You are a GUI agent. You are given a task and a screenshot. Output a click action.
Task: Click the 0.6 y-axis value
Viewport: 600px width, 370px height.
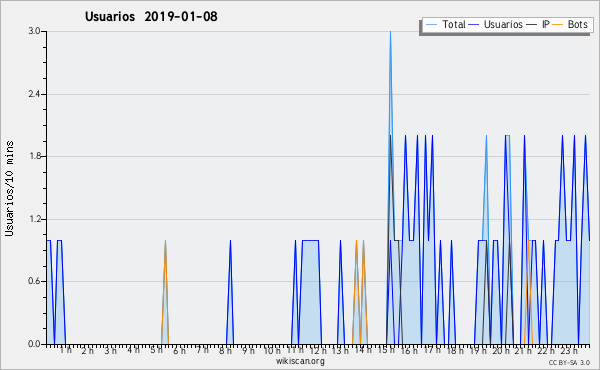click(34, 281)
